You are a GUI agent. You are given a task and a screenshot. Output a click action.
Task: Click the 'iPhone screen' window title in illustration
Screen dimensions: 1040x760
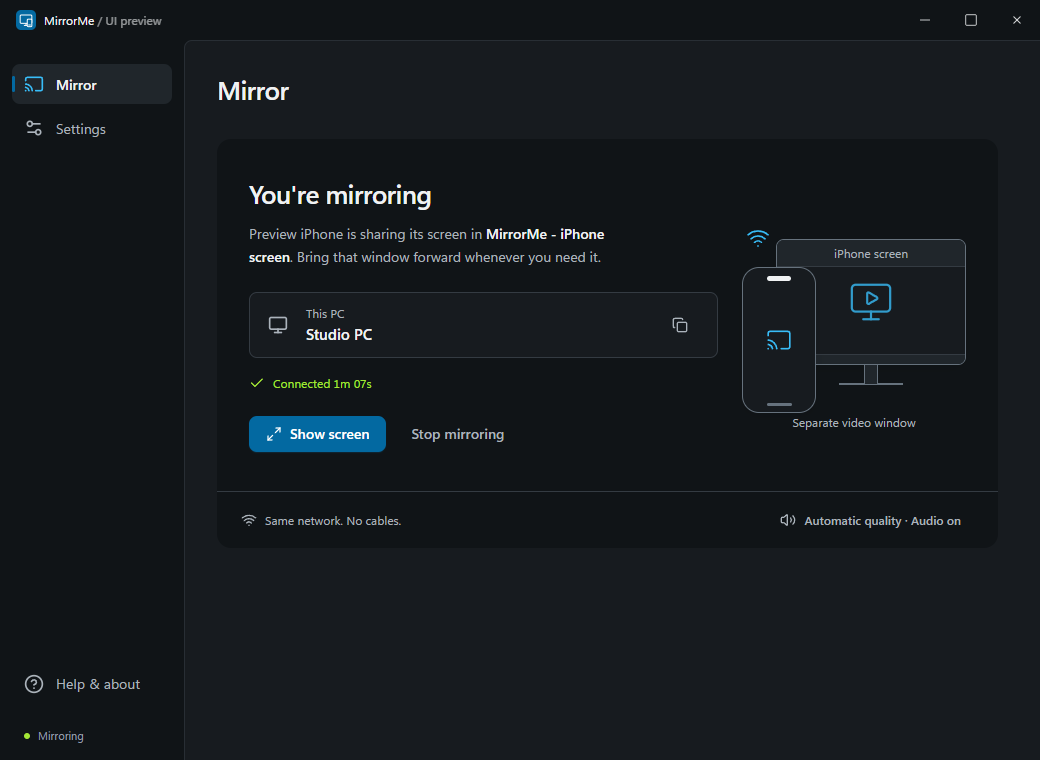point(871,254)
